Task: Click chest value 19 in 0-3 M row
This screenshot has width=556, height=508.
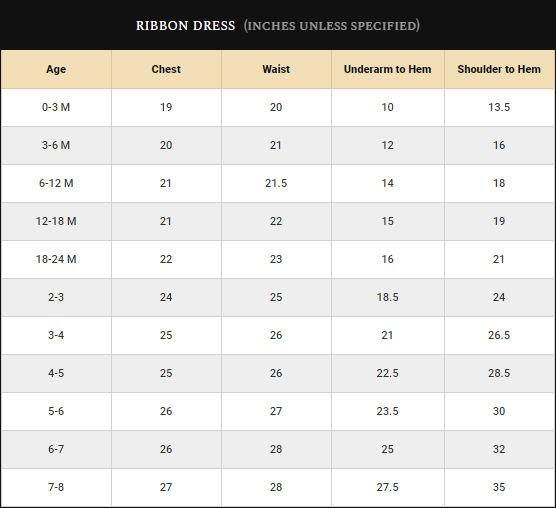Action: [166, 107]
